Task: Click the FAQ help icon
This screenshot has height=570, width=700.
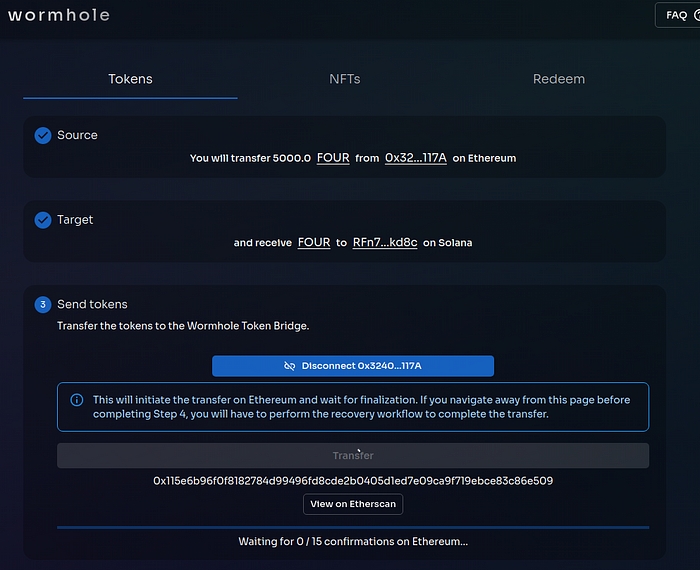Action: point(696,15)
